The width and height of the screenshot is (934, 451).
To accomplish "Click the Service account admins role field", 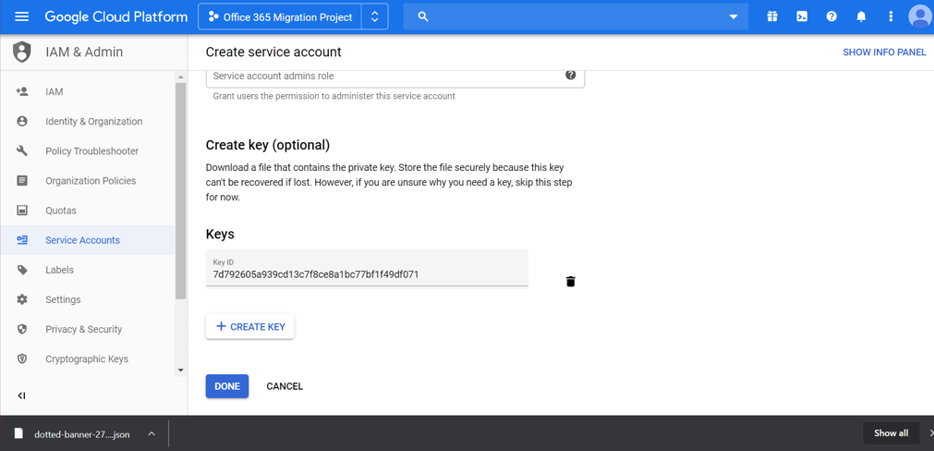I will click(x=385, y=76).
